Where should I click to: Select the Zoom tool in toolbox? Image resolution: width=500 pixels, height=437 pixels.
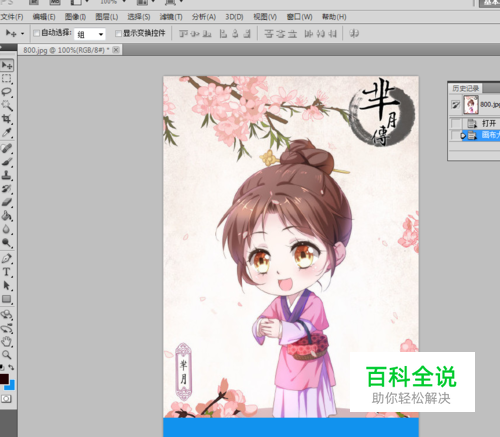pos(7,355)
